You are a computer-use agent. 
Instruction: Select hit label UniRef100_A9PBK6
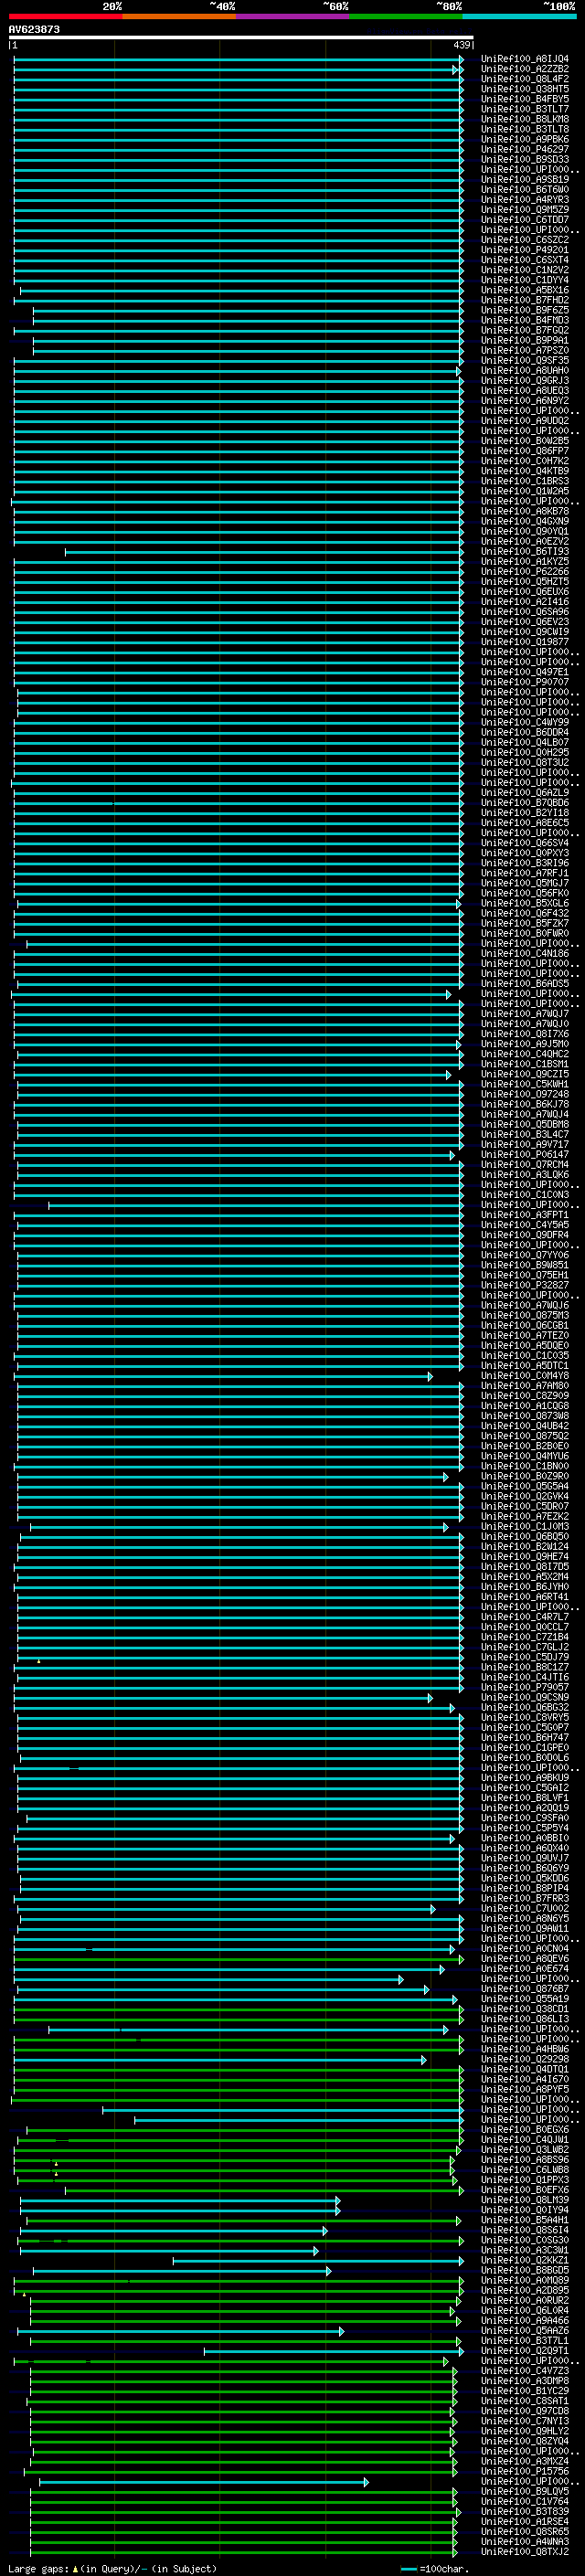click(524, 139)
